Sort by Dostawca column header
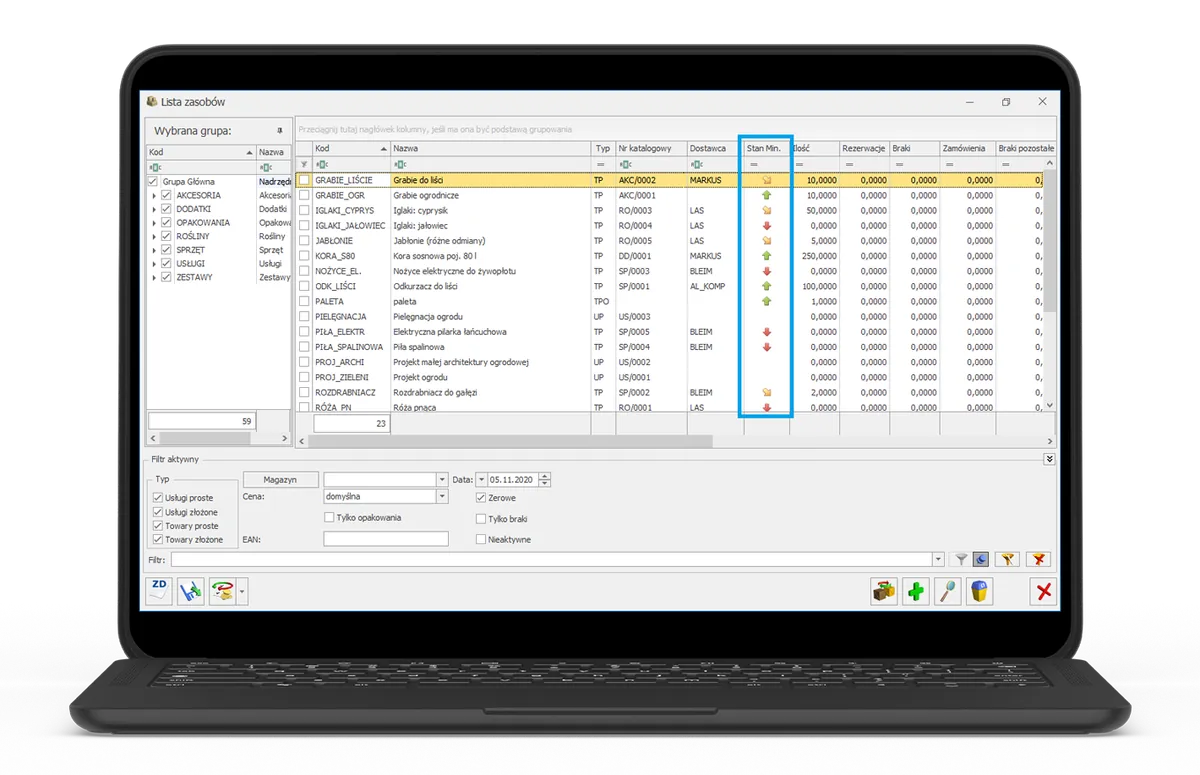 tap(713, 148)
